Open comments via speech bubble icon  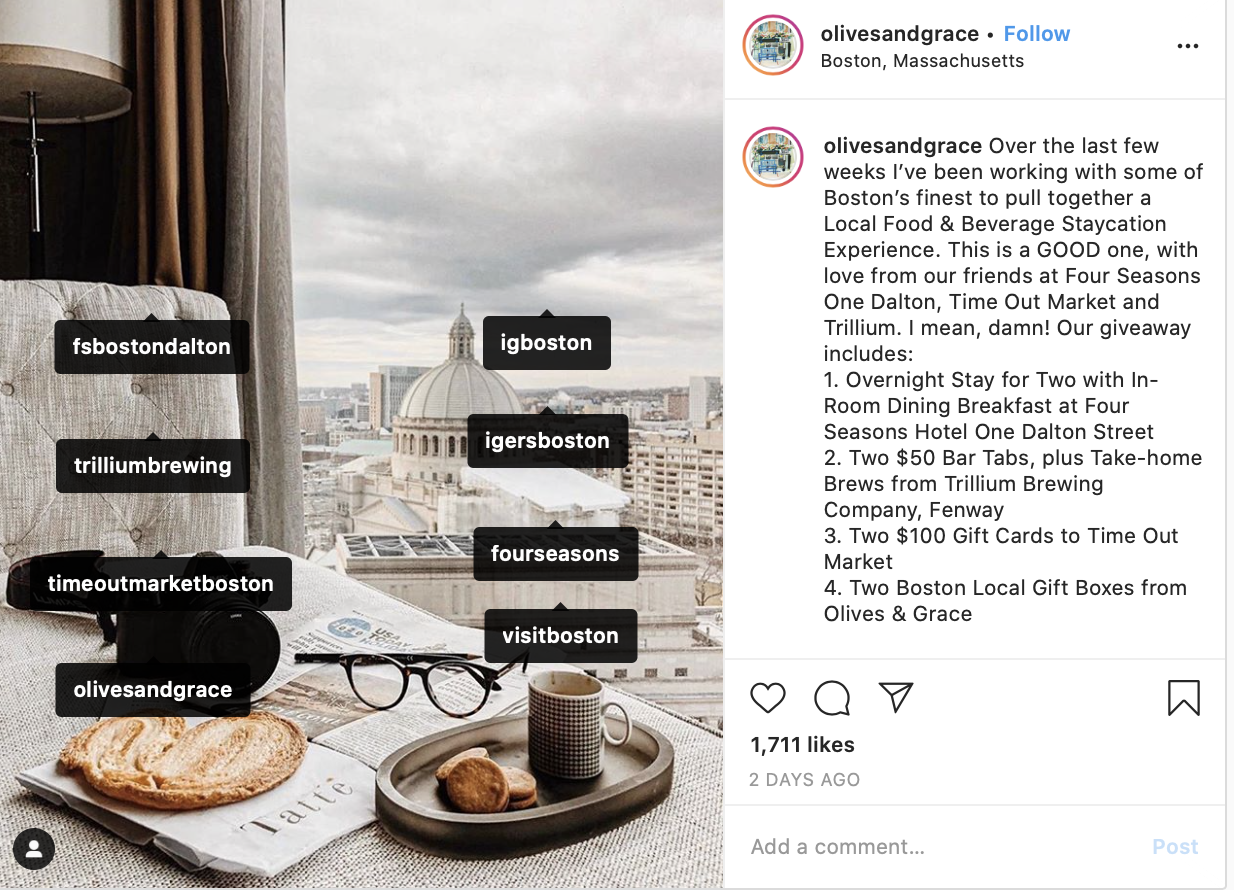[832, 697]
